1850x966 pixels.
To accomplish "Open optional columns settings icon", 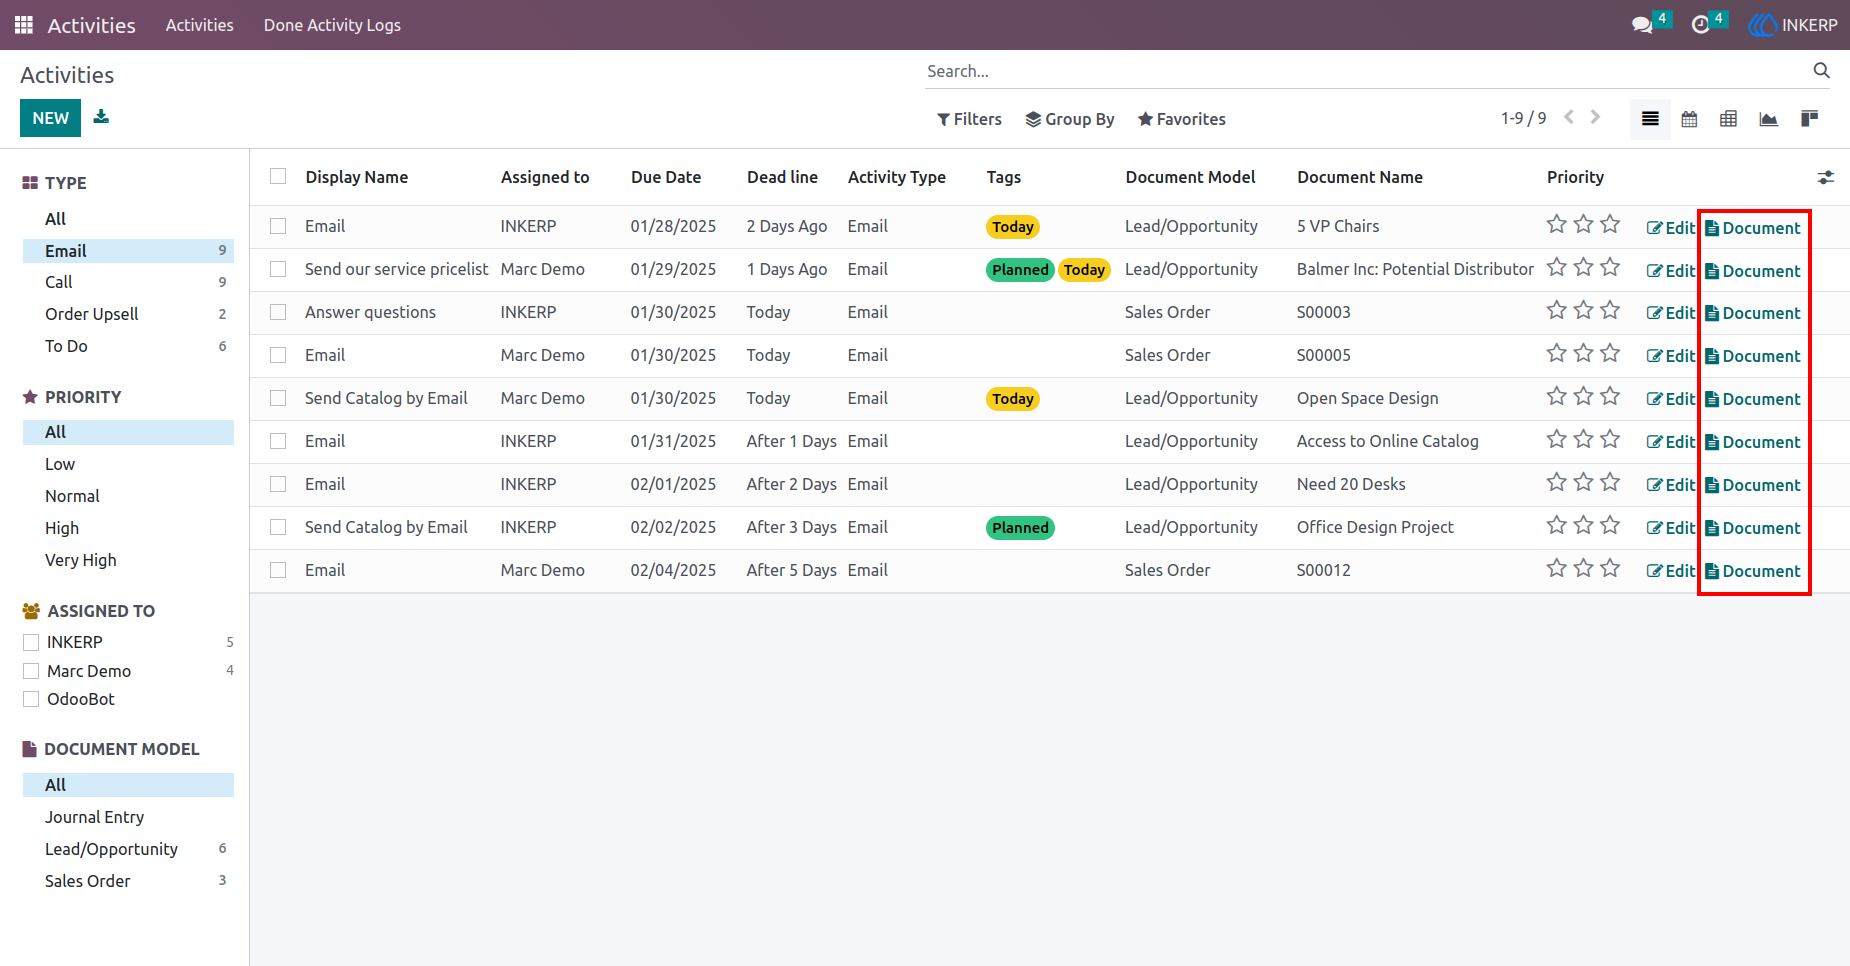I will pos(1825,177).
